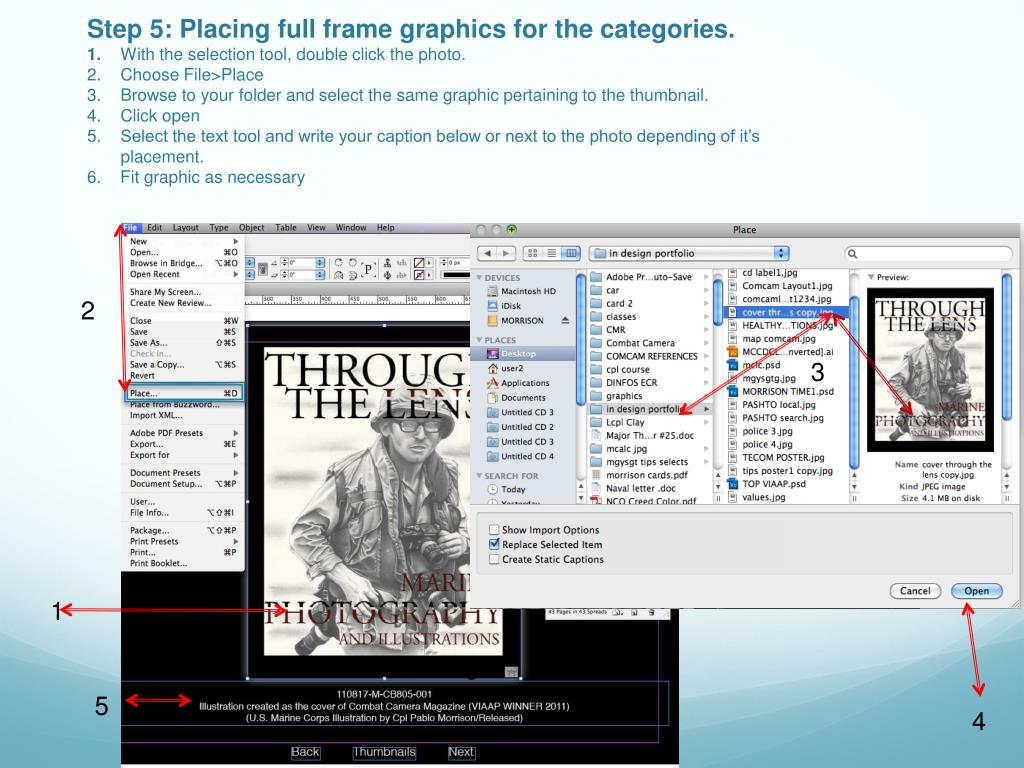
Task: Click Cancel in the Place dialog
Action: [x=915, y=590]
